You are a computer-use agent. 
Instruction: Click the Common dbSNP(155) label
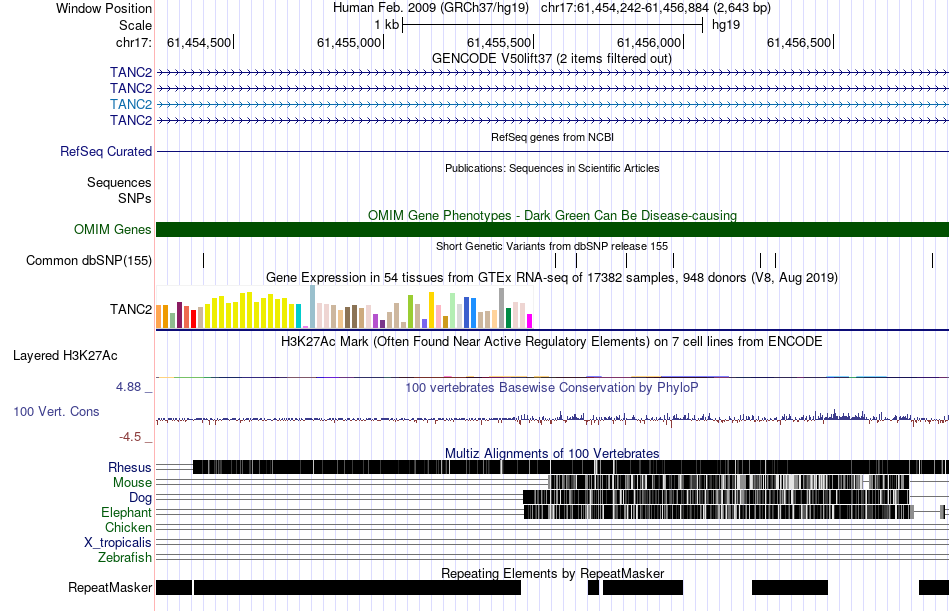tap(89, 261)
